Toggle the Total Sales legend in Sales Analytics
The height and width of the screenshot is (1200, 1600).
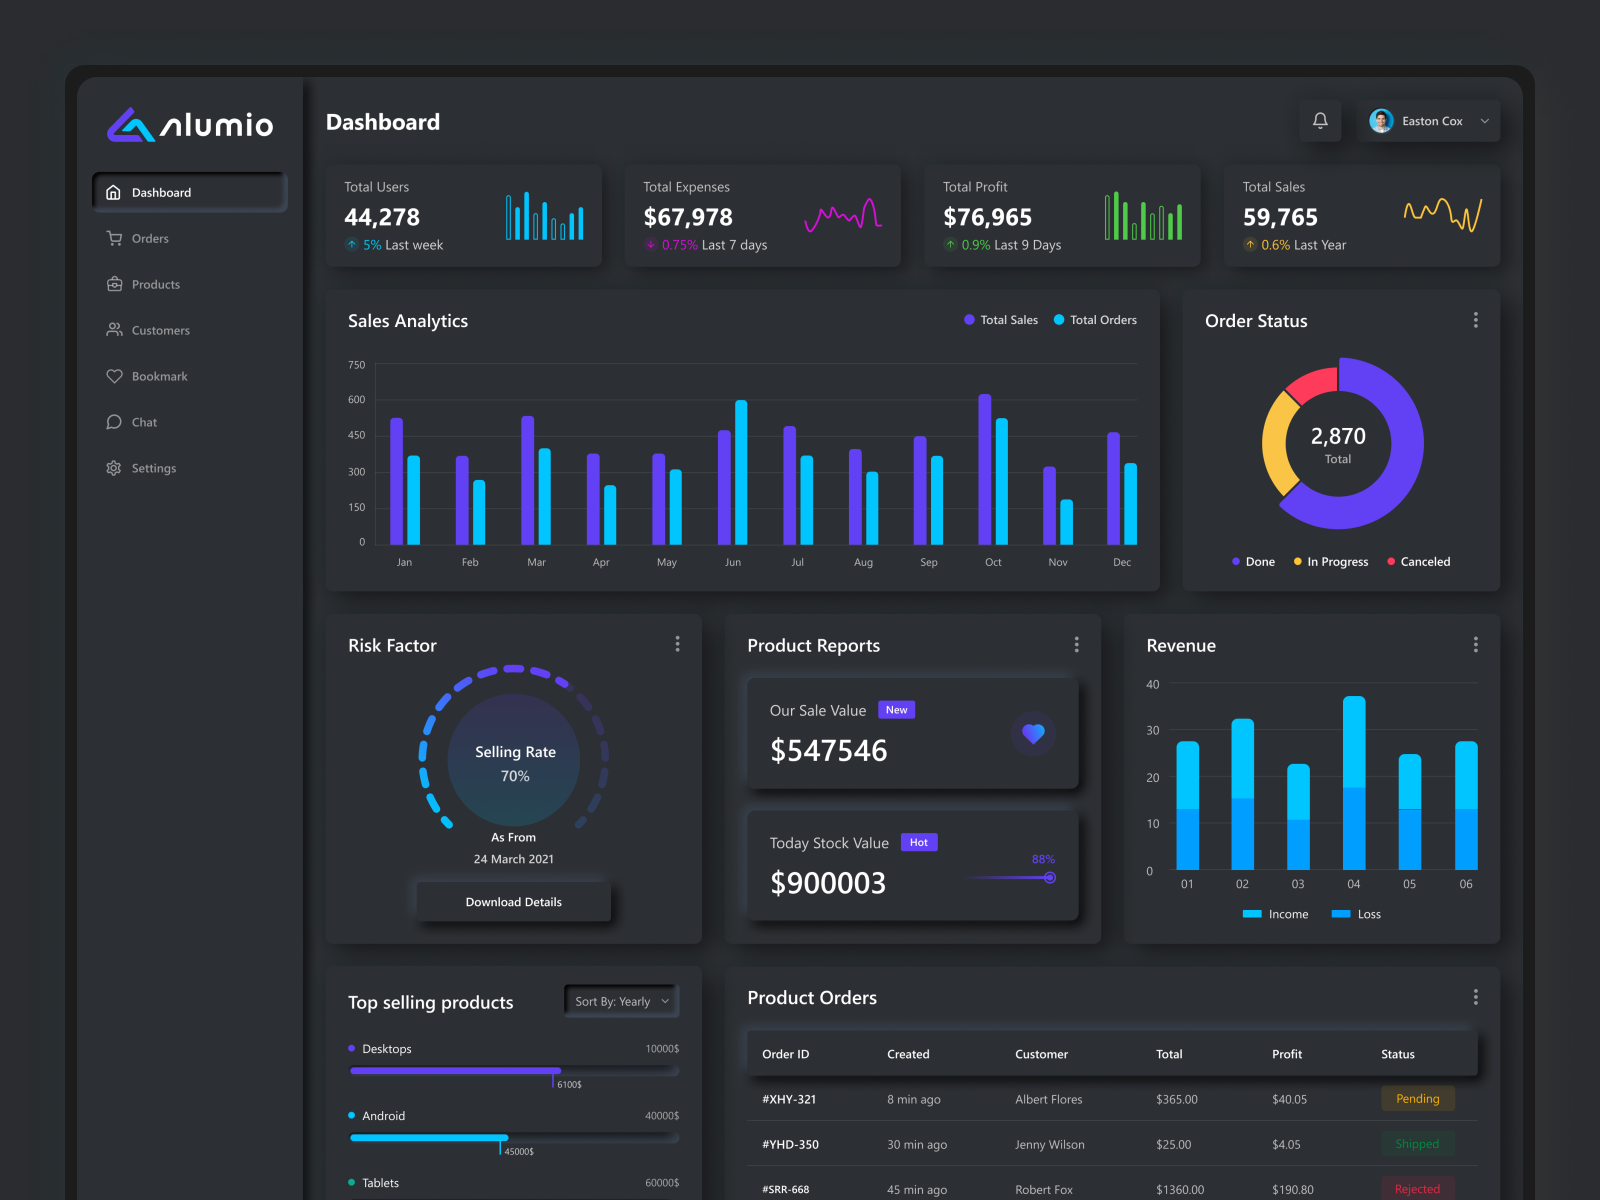click(x=1000, y=320)
